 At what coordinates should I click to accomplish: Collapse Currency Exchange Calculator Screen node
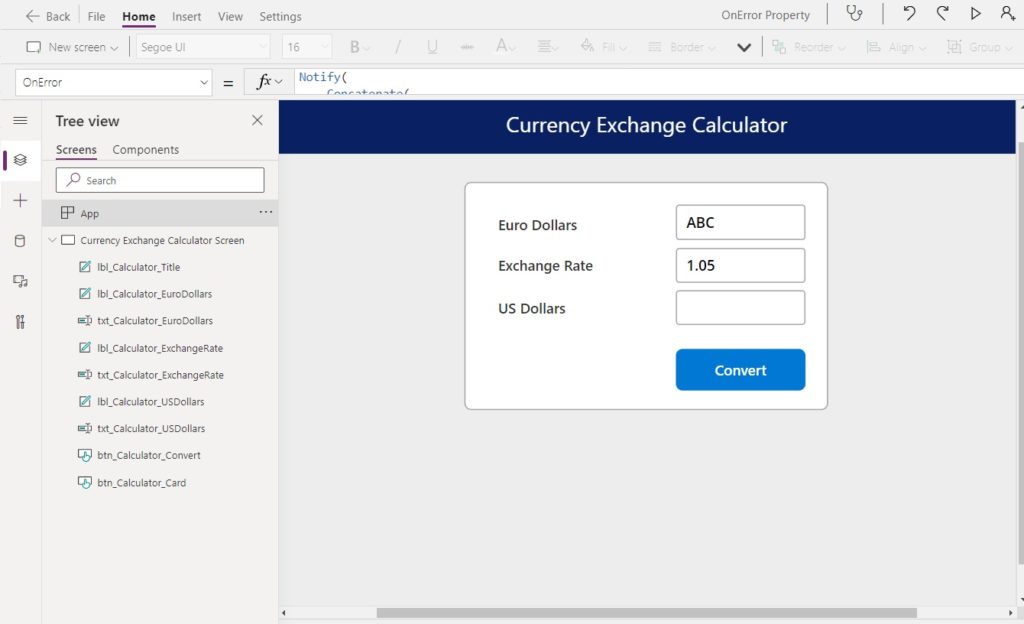tap(52, 240)
